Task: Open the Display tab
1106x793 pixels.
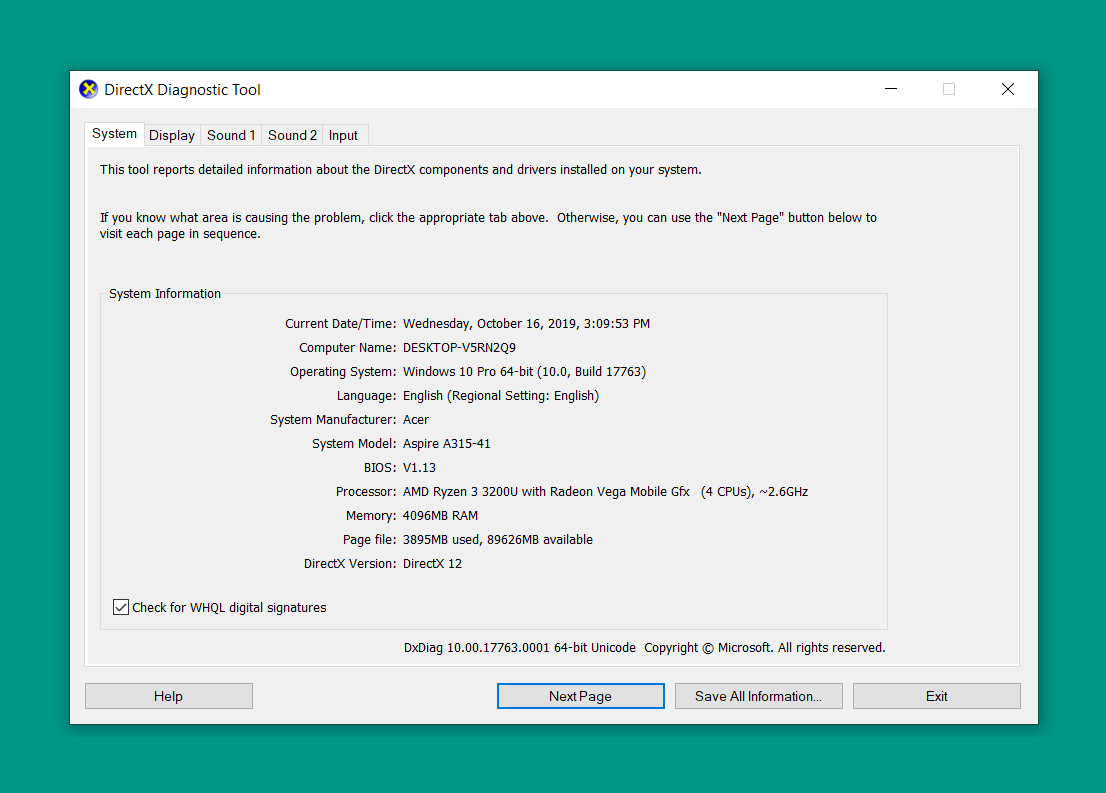Action: (x=172, y=135)
